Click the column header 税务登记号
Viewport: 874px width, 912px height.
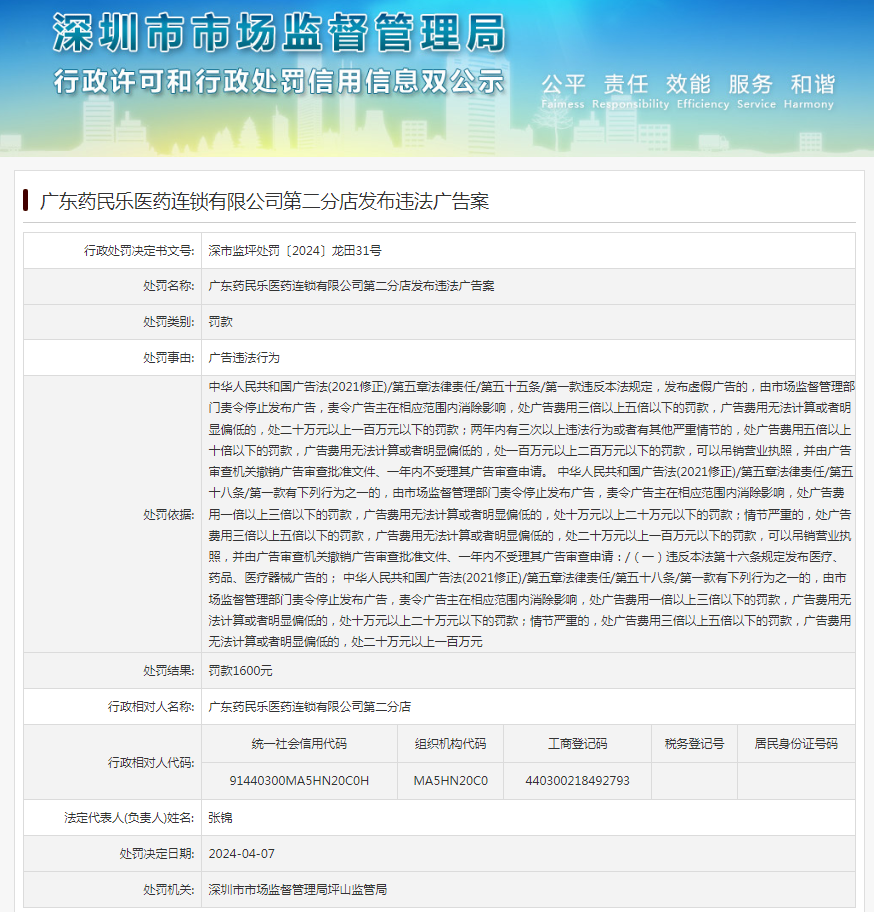pyautogui.click(x=694, y=743)
